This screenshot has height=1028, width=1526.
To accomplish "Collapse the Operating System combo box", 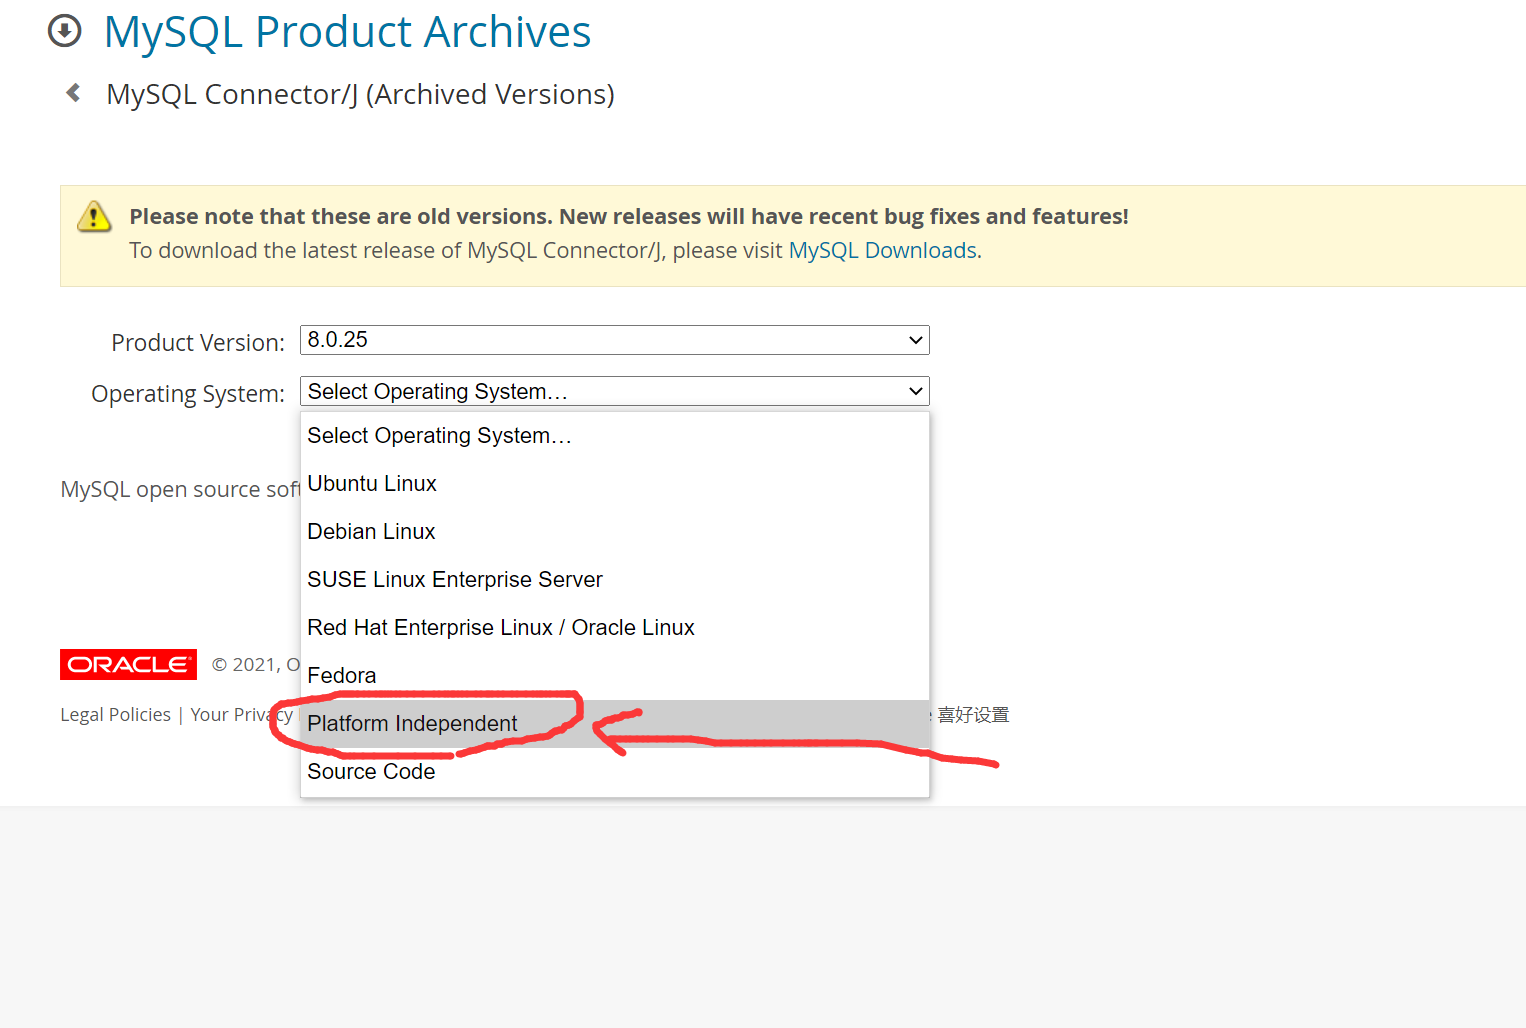I will (614, 391).
